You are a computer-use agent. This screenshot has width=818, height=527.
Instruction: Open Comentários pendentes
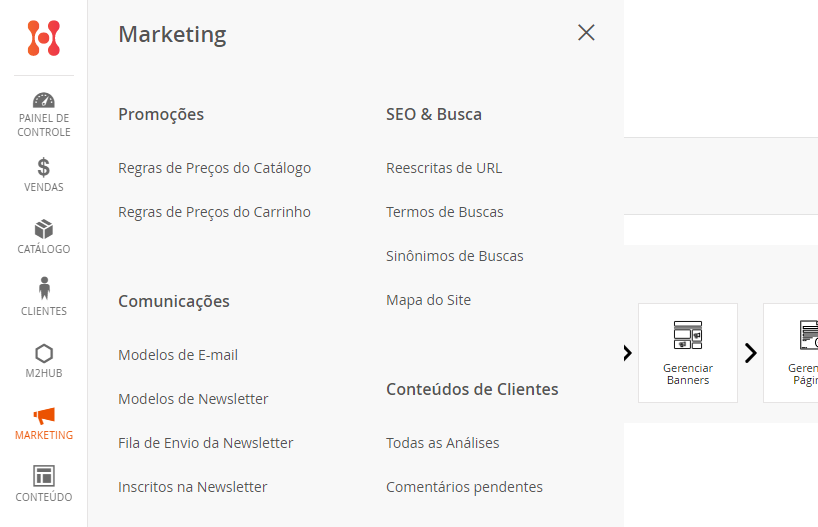464,487
